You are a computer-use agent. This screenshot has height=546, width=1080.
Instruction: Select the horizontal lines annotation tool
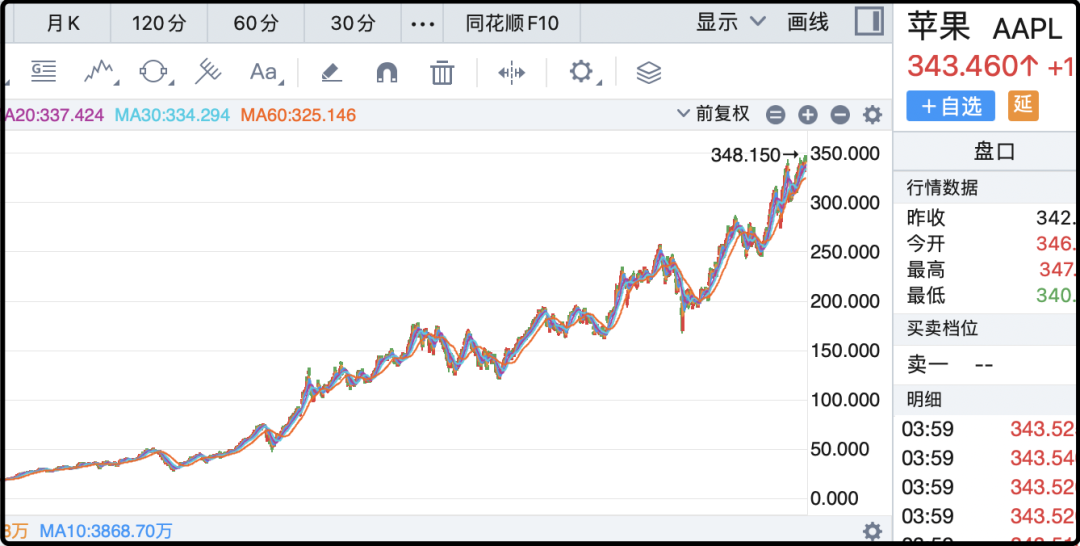click(44, 72)
